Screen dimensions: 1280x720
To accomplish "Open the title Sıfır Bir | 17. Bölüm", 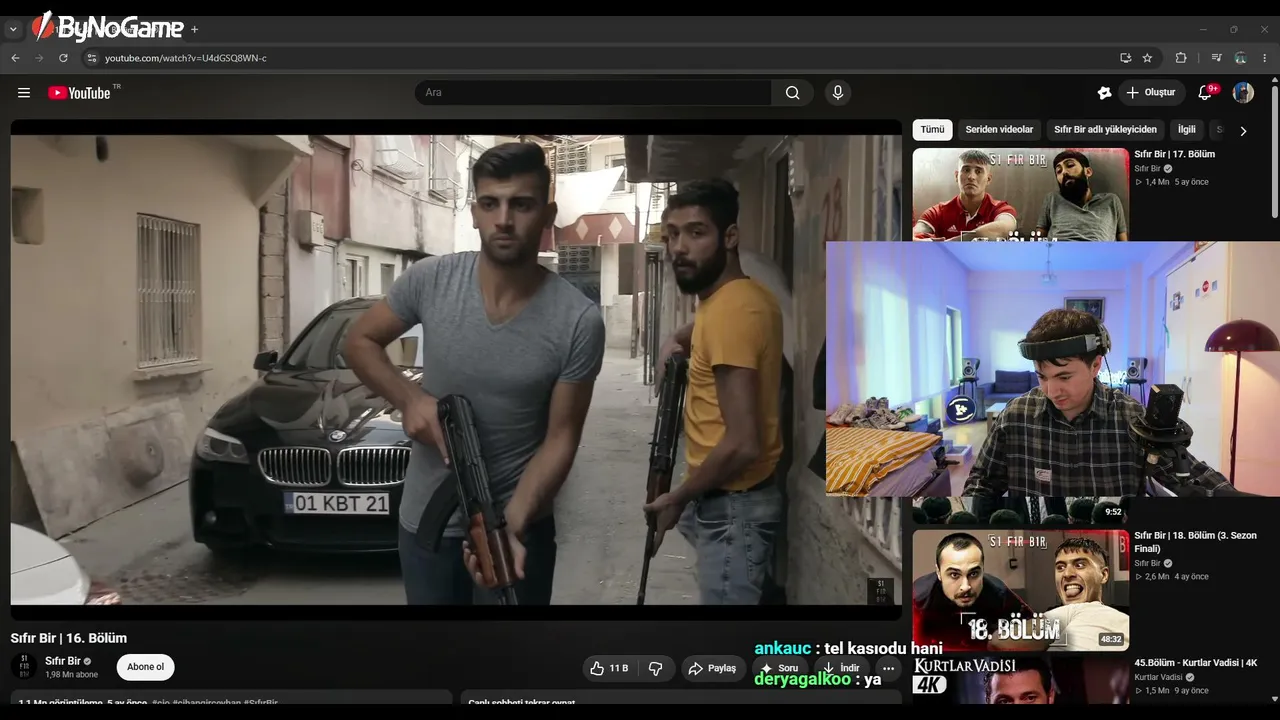I will (1174, 155).
